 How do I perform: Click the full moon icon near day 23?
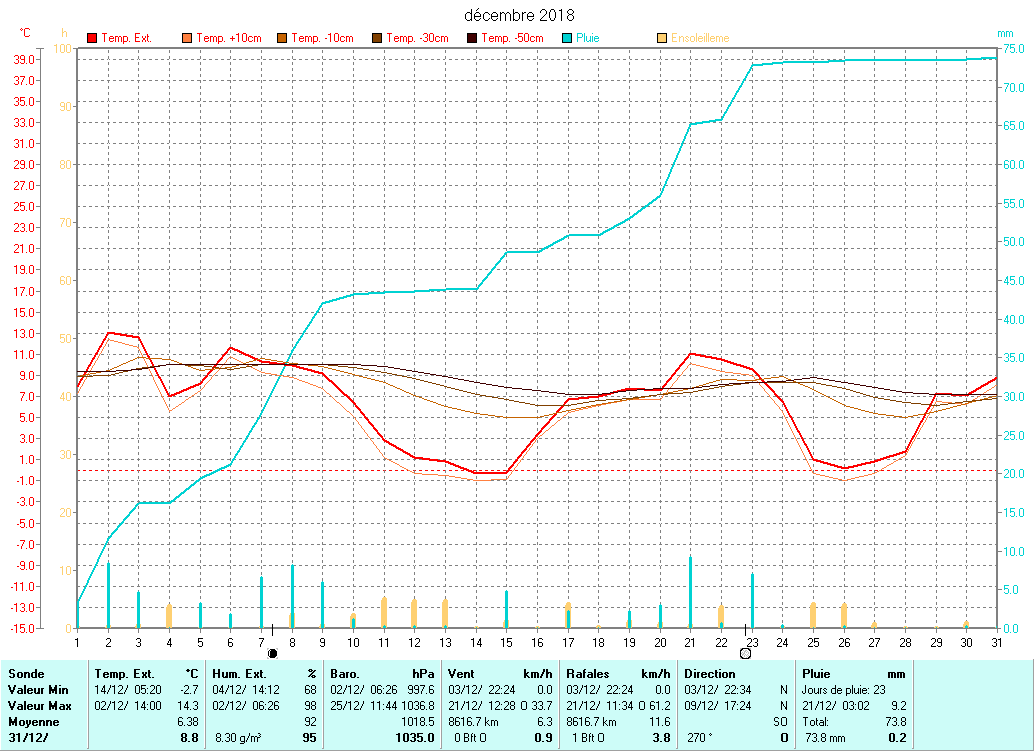pyautogui.click(x=745, y=653)
